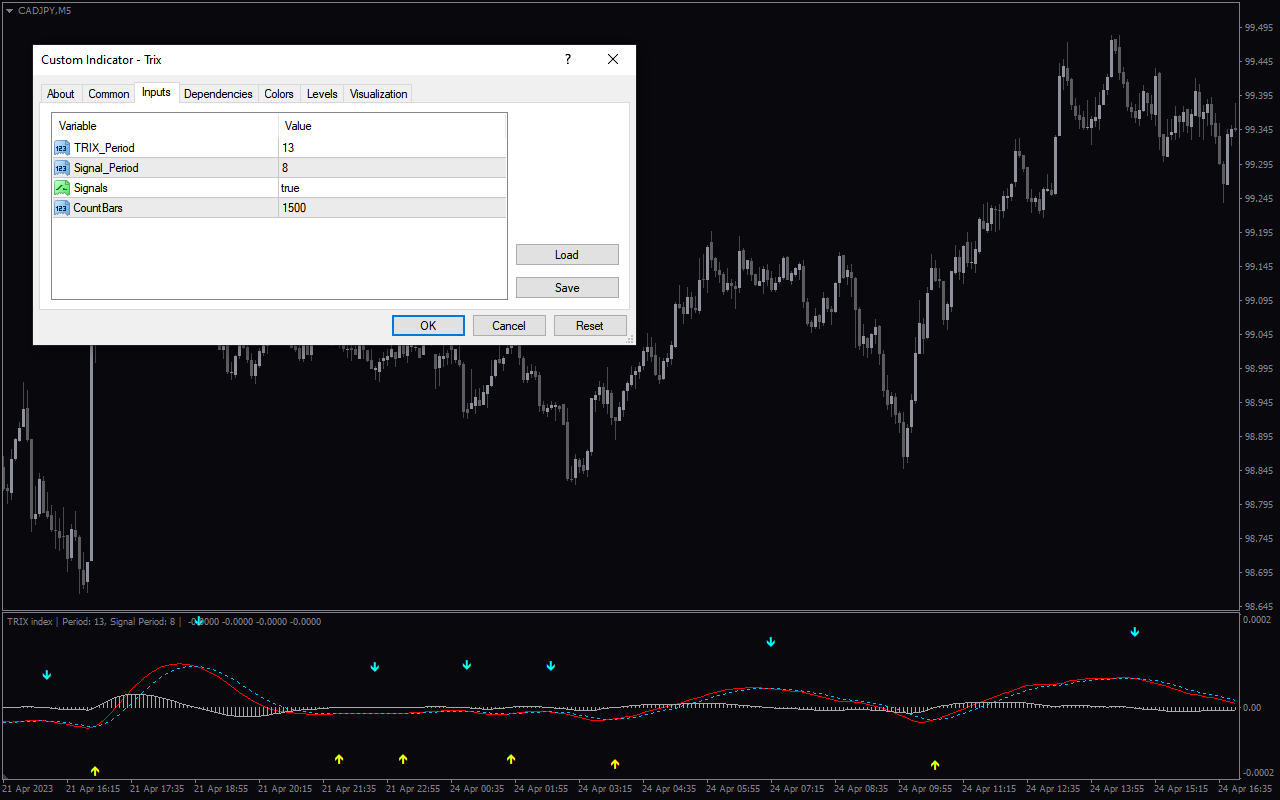Click the dialog title Custom Indicator - Trix
The height and width of the screenshot is (800, 1280).
(101, 60)
